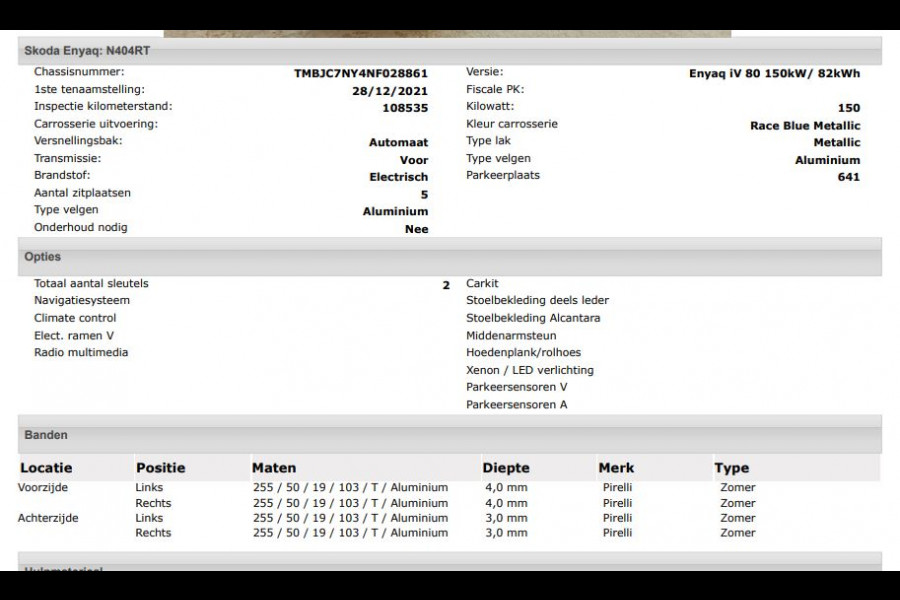Select the chassis number TMBJC7NY4NF028861

pyautogui.click(x=361, y=73)
